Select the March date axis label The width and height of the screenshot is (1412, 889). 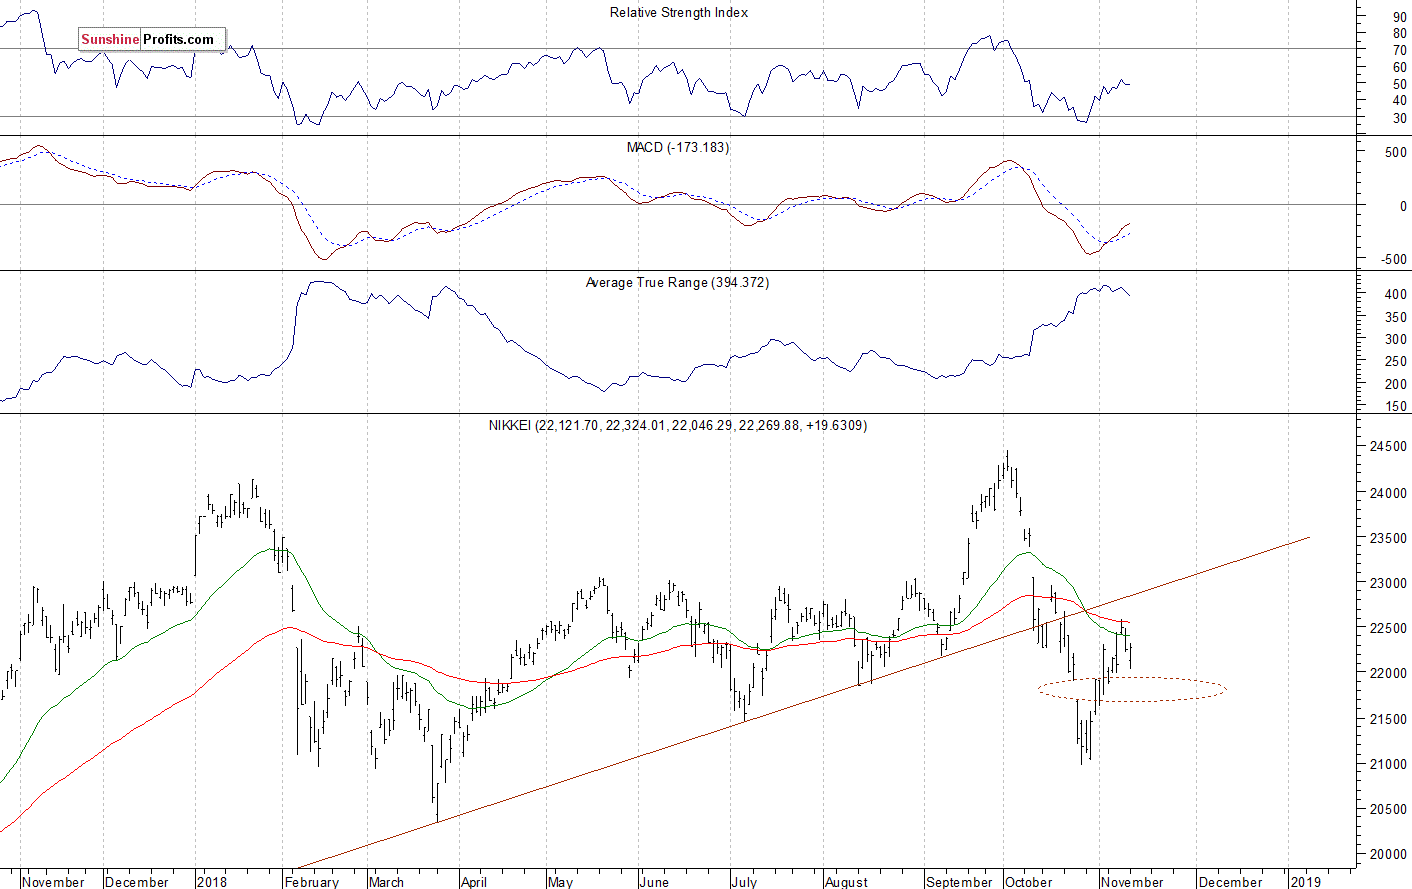click(x=386, y=882)
